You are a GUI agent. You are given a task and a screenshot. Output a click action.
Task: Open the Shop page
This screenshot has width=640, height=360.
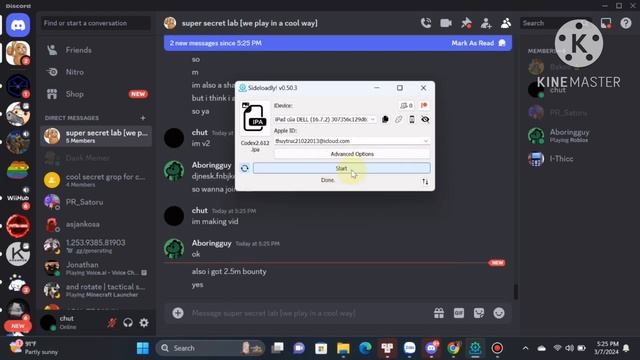(96, 94)
